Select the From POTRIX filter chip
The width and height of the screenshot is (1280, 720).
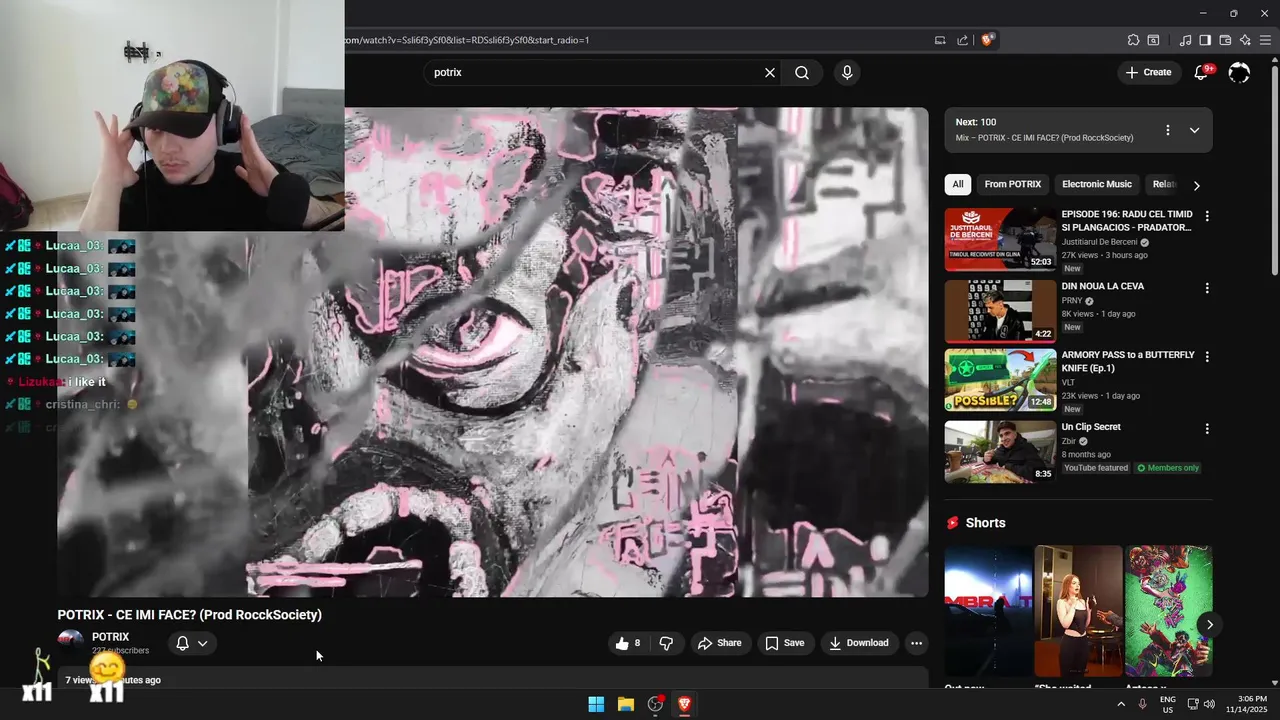1013,184
